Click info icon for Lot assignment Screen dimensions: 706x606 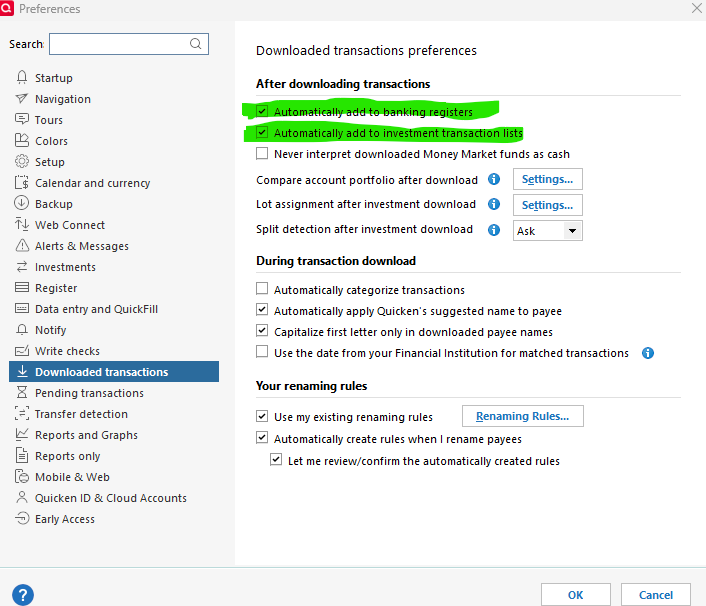tap(494, 204)
